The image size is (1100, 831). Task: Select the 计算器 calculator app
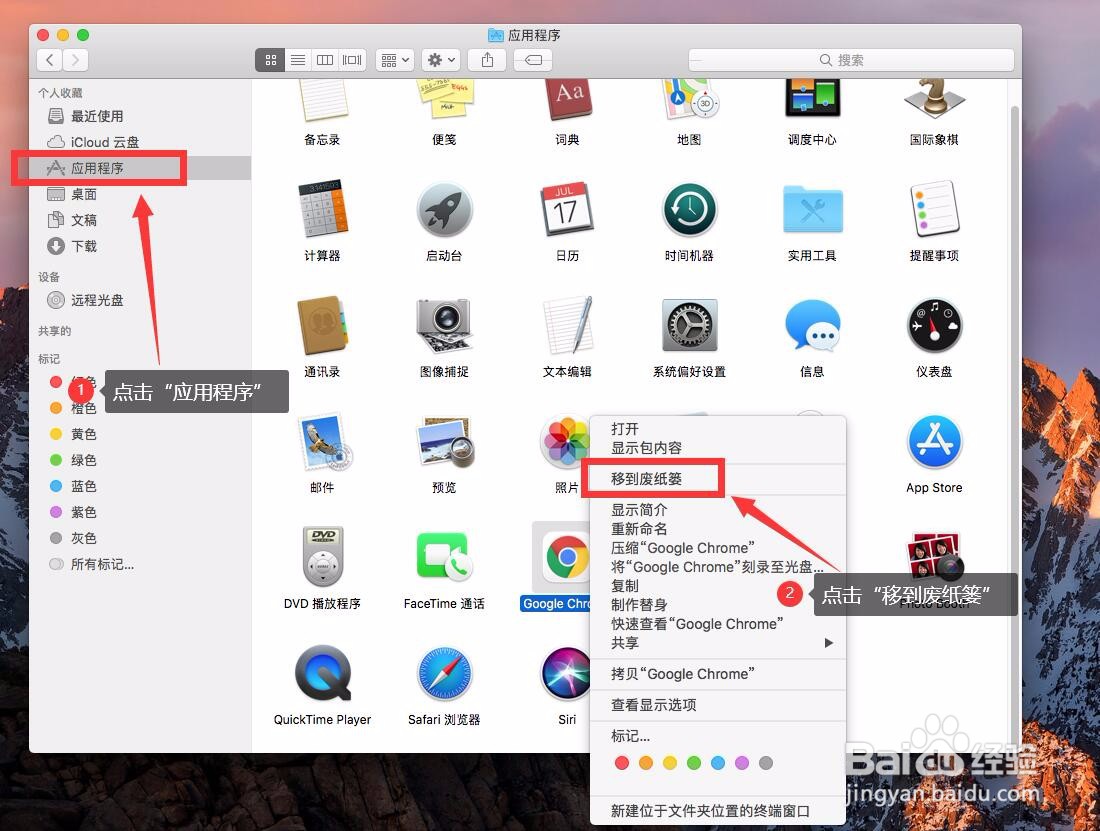321,209
